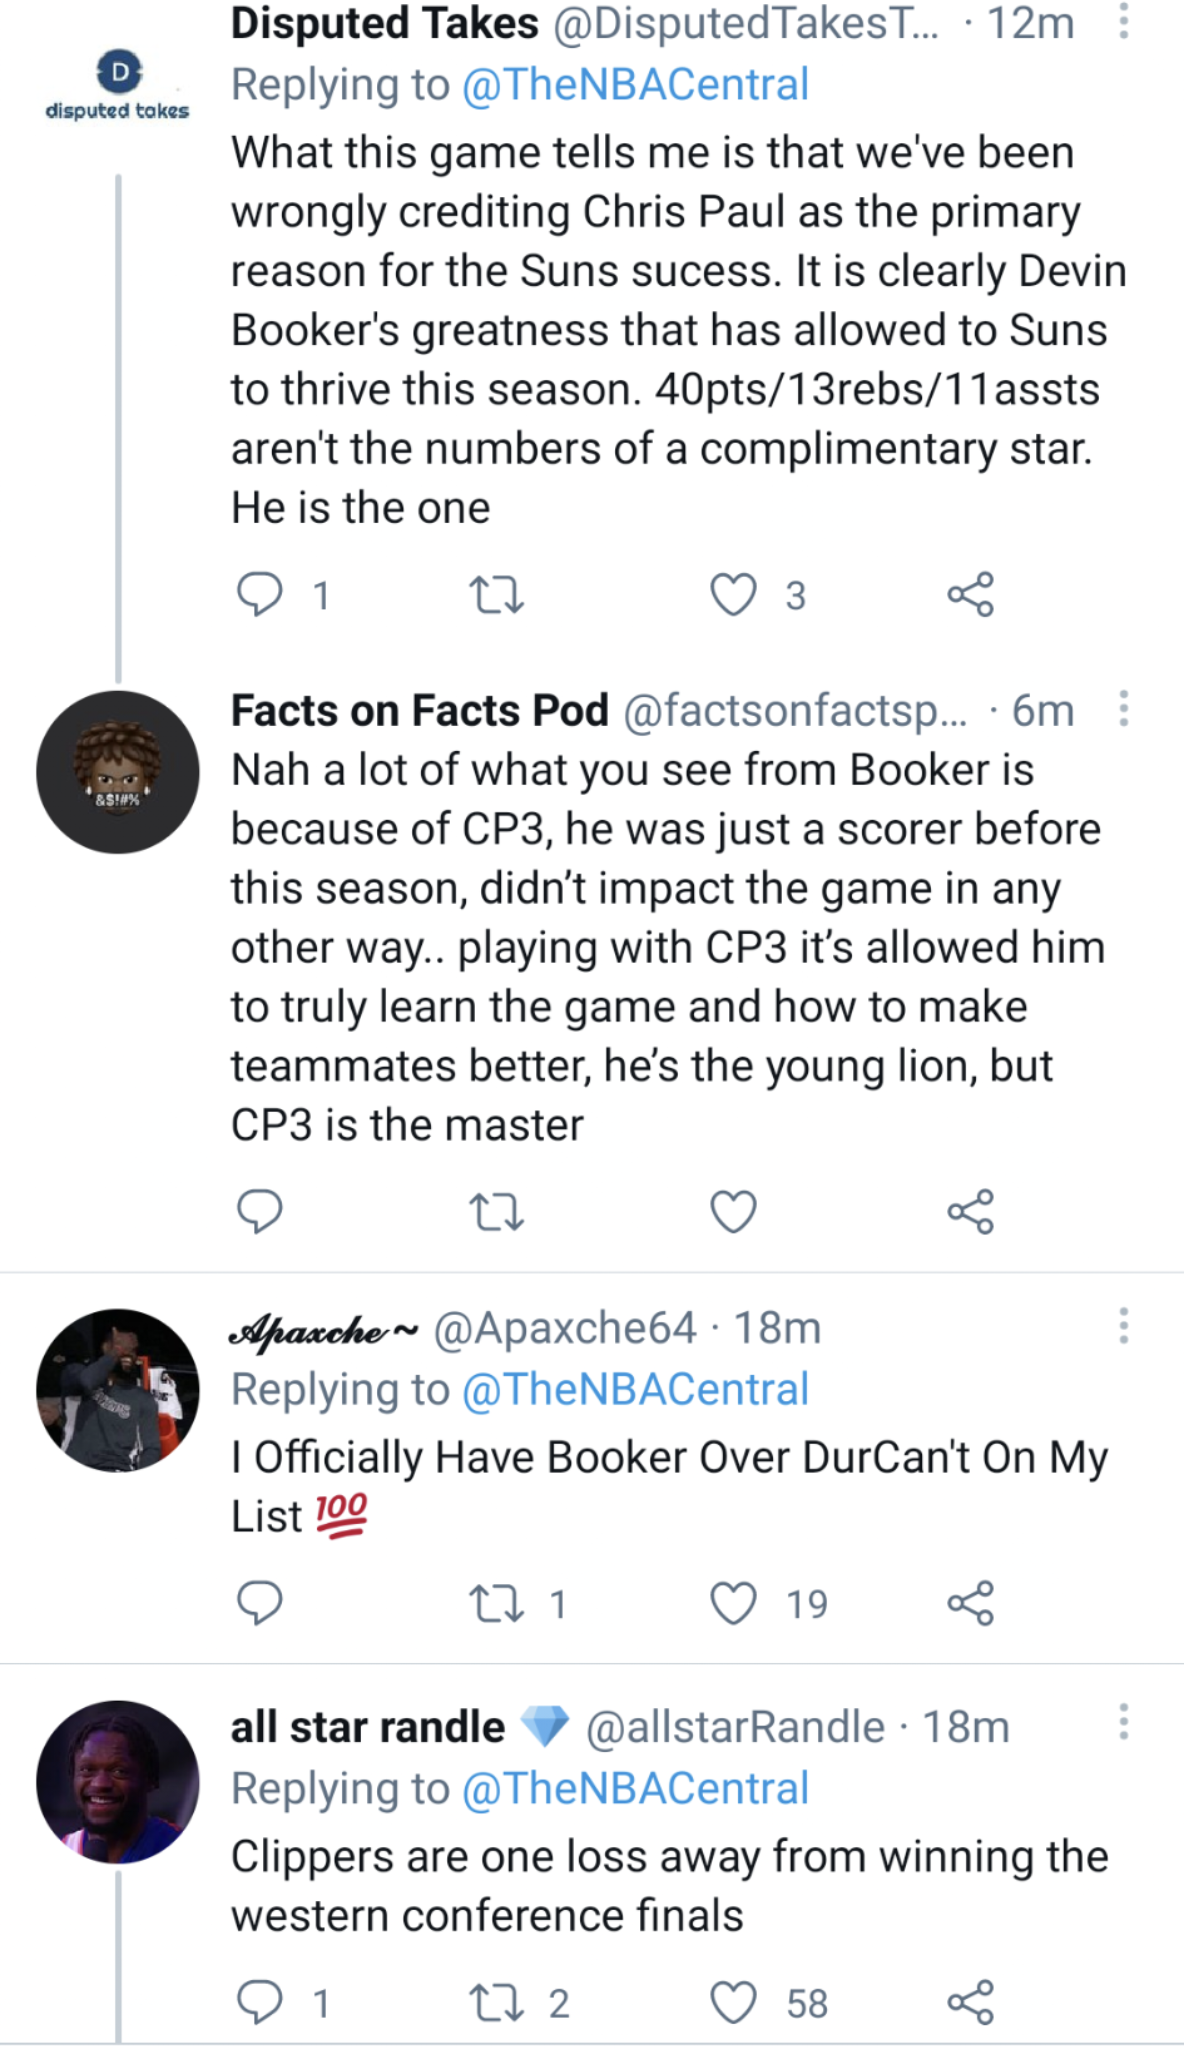Image resolution: width=1184 pixels, height=2048 pixels.
Task: Like the Disputed Takes tweet
Action: click(x=733, y=594)
